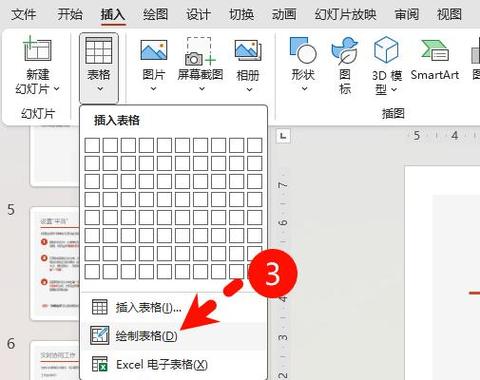Expand the 屏幕截图 dropdown arrow
Screen dimensions: 480x380
tap(202, 89)
